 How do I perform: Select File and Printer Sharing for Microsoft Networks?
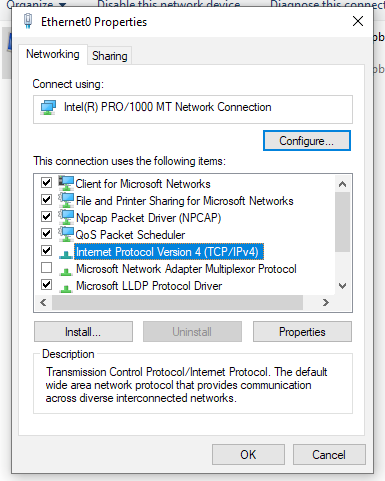(185, 201)
